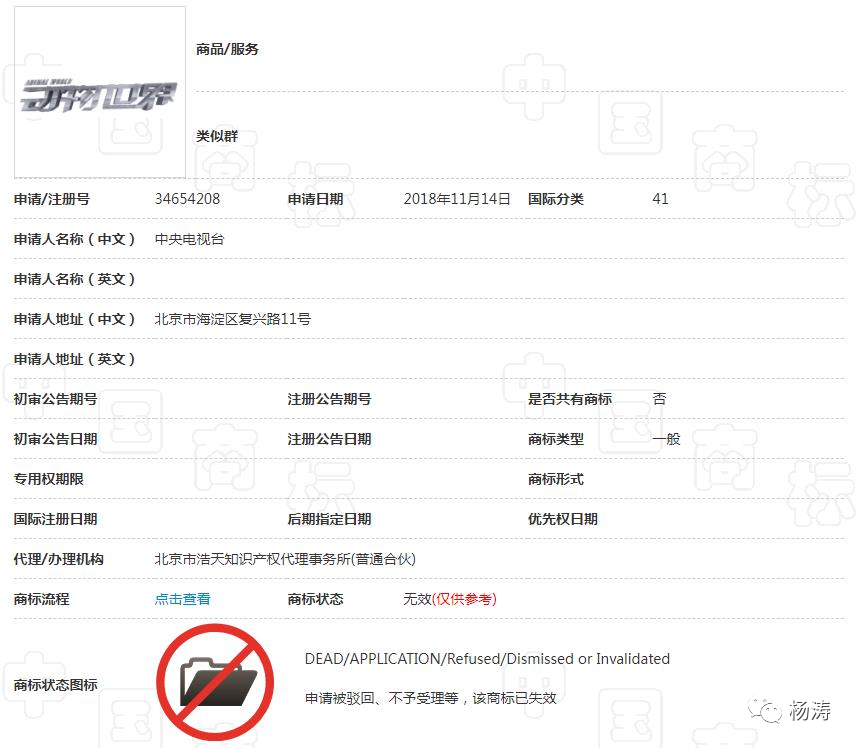Select application date 2018年11月14日
The image size is (858, 748).
point(457,199)
